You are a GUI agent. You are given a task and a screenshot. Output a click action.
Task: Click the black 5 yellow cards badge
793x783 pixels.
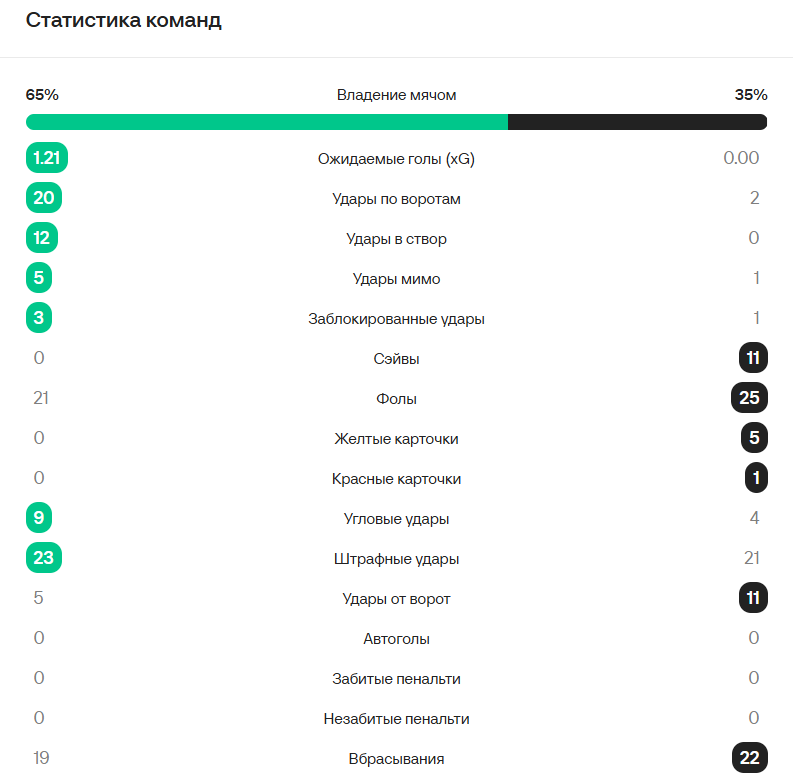point(754,438)
